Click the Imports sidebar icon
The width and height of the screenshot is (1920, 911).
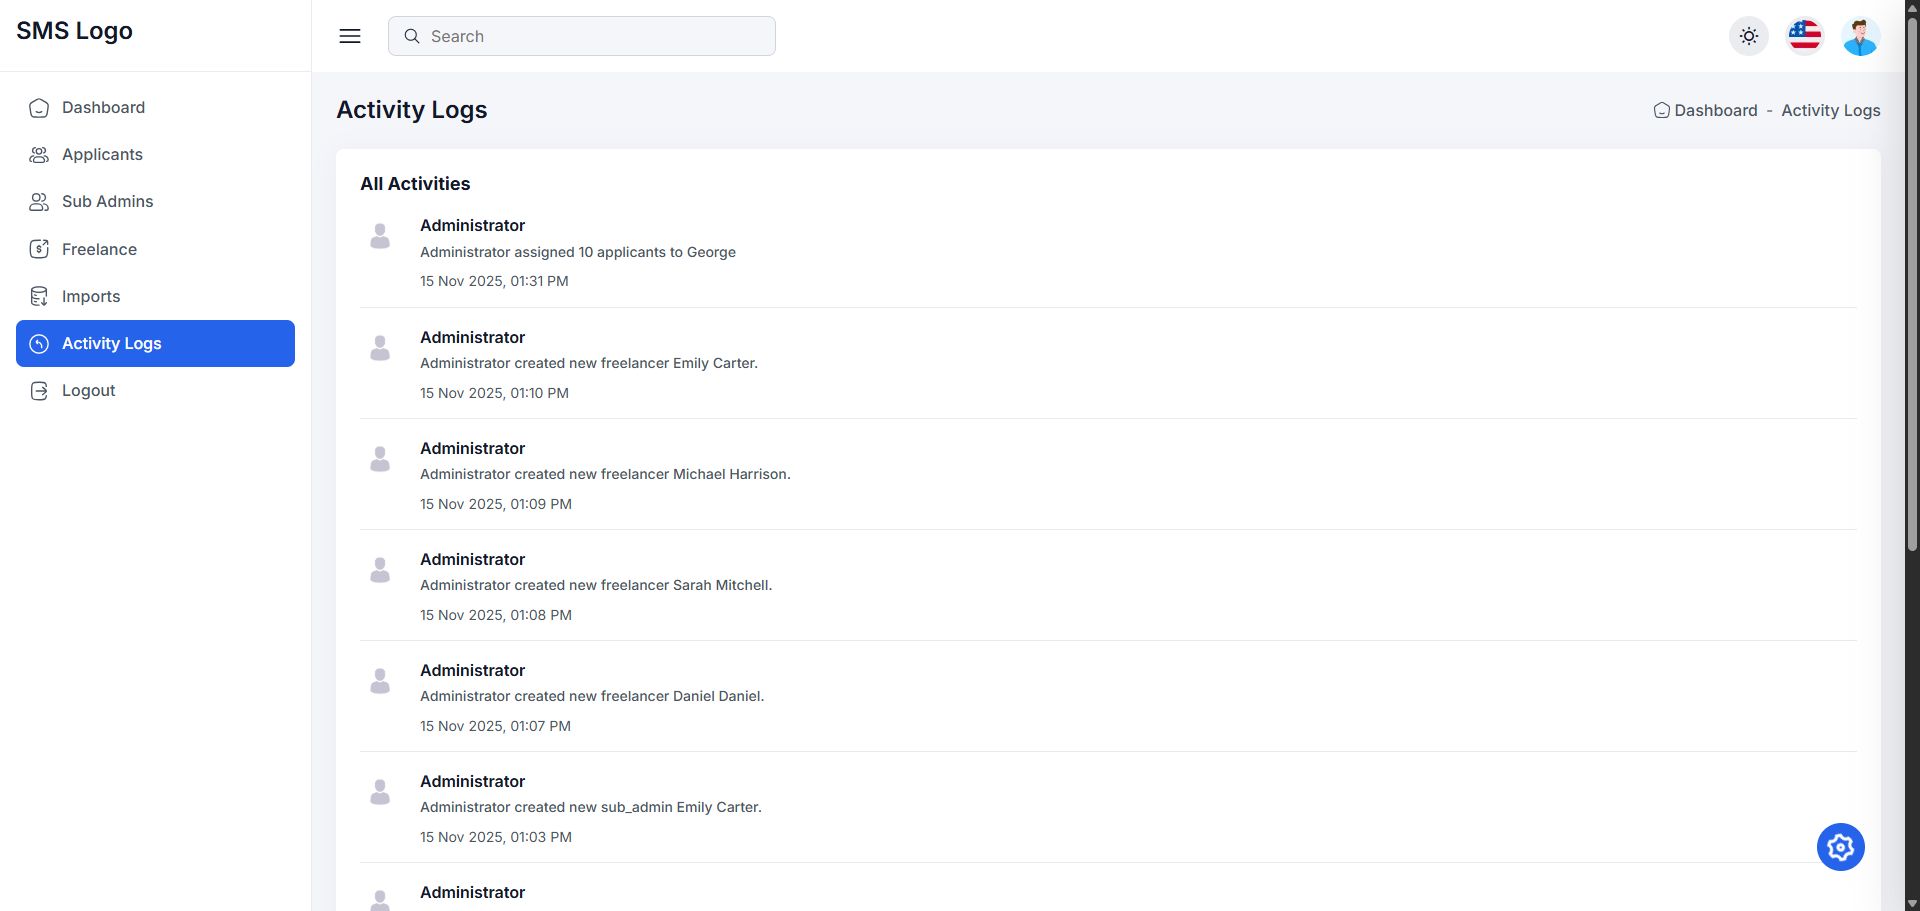click(x=39, y=296)
